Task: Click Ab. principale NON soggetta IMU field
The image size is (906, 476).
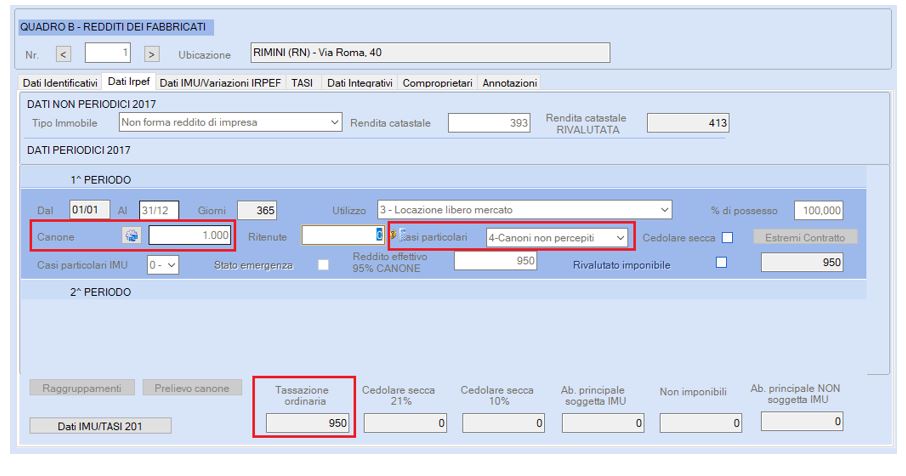Action: (802, 422)
